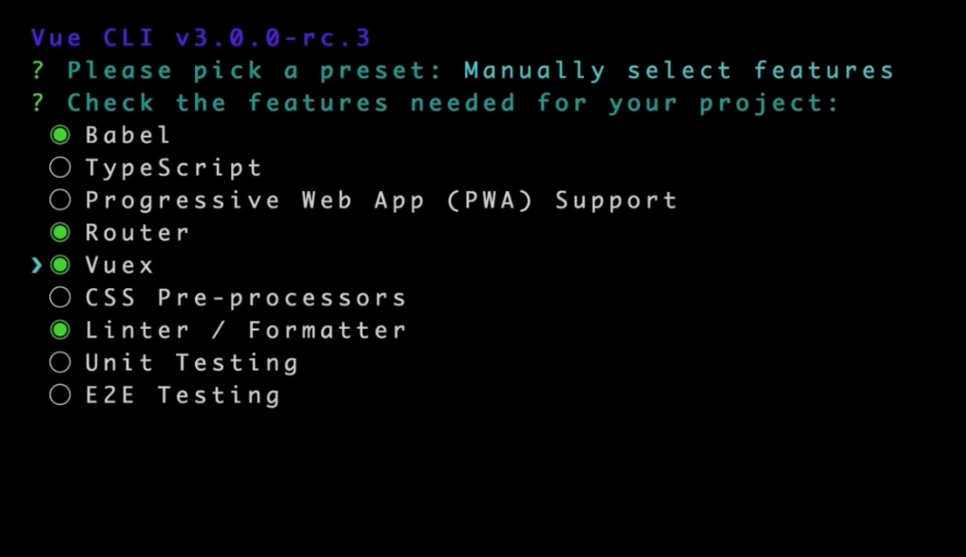Check the Unit Testing circle
The height and width of the screenshot is (557, 966).
click(x=60, y=362)
